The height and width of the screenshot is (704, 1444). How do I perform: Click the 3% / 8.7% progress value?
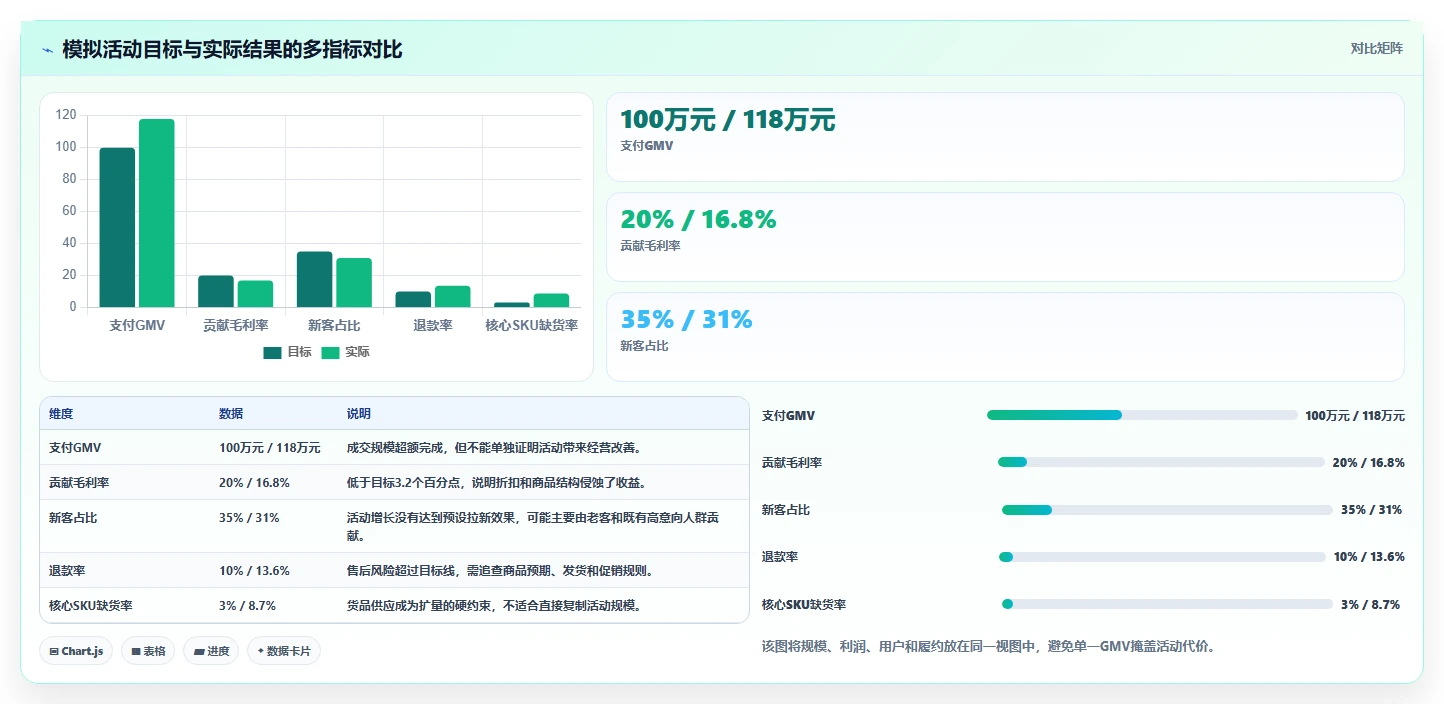(x=1370, y=604)
